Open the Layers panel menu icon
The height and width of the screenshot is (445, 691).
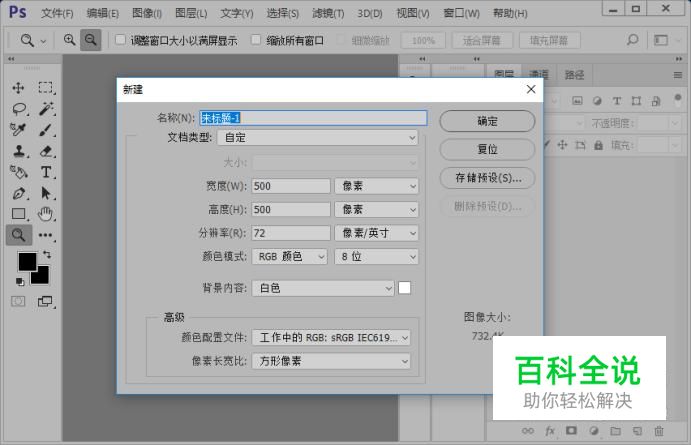(x=678, y=75)
